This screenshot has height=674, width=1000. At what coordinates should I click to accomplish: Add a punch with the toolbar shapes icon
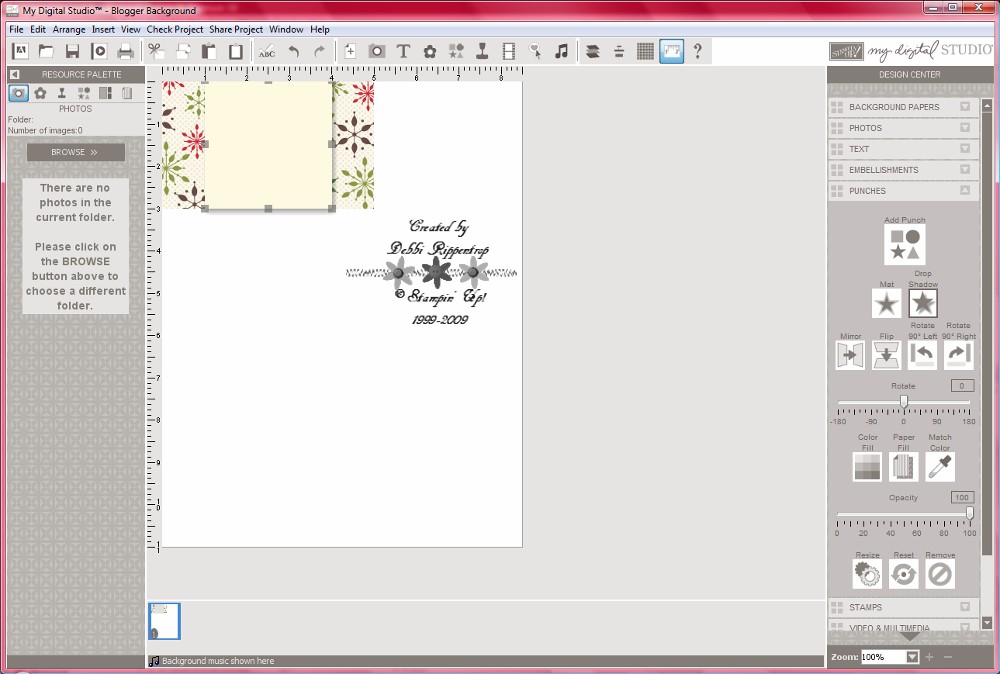click(456, 51)
